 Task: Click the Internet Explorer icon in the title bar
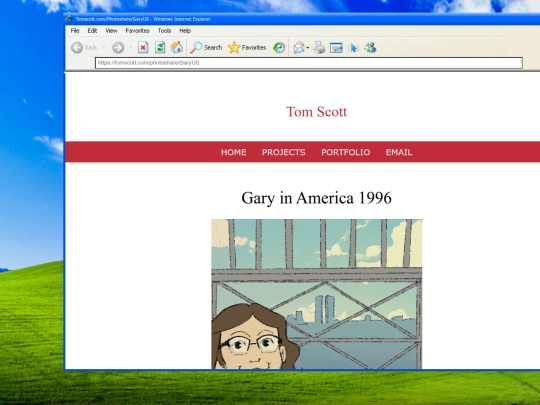pyautogui.click(x=69, y=19)
